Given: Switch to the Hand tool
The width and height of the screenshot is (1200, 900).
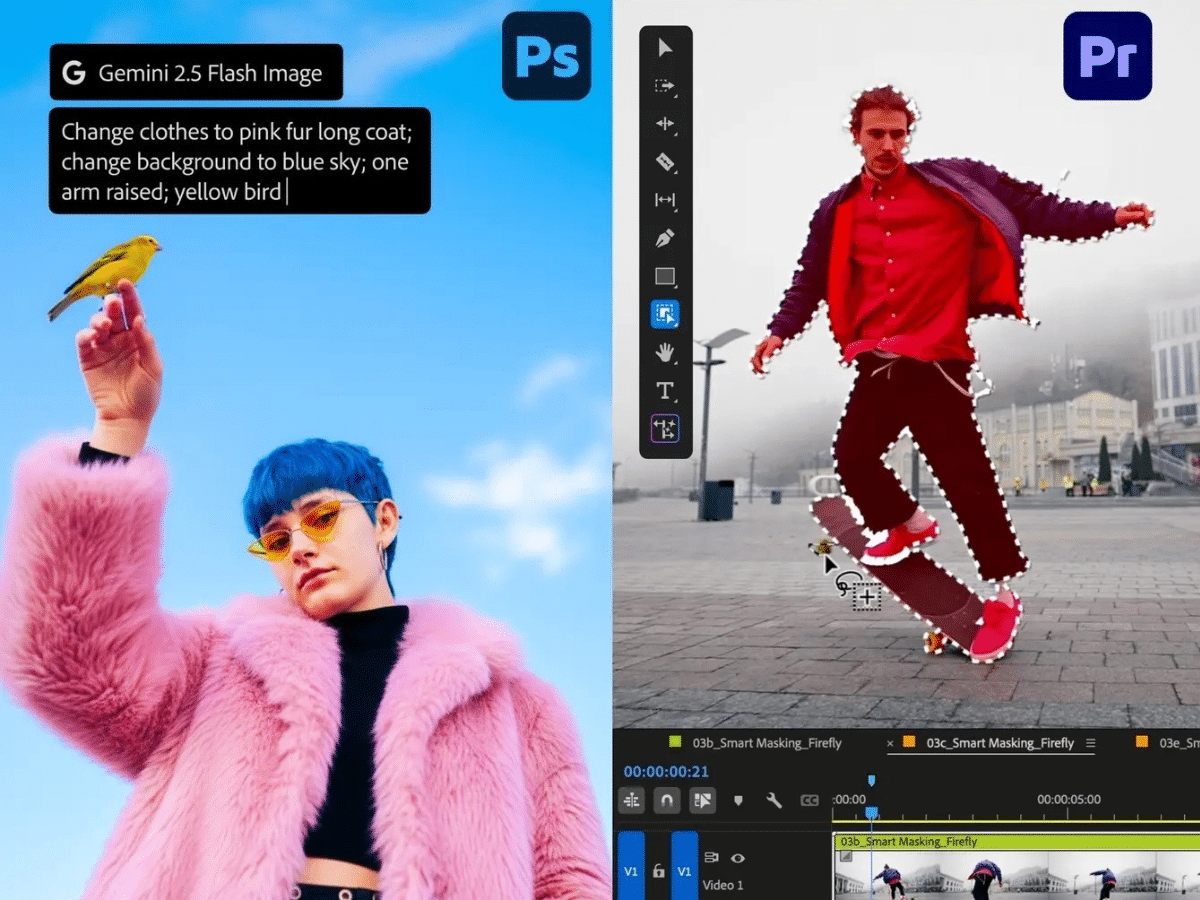Looking at the screenshot, I should [x=665, y=352].
